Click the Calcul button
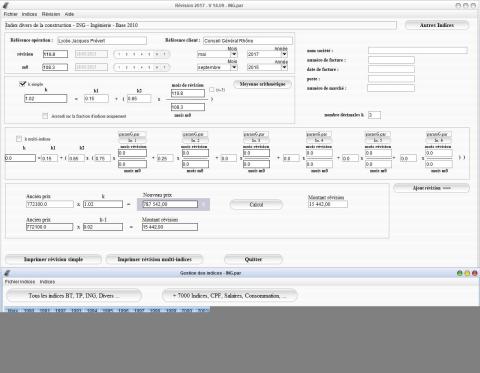 [256, 205]
